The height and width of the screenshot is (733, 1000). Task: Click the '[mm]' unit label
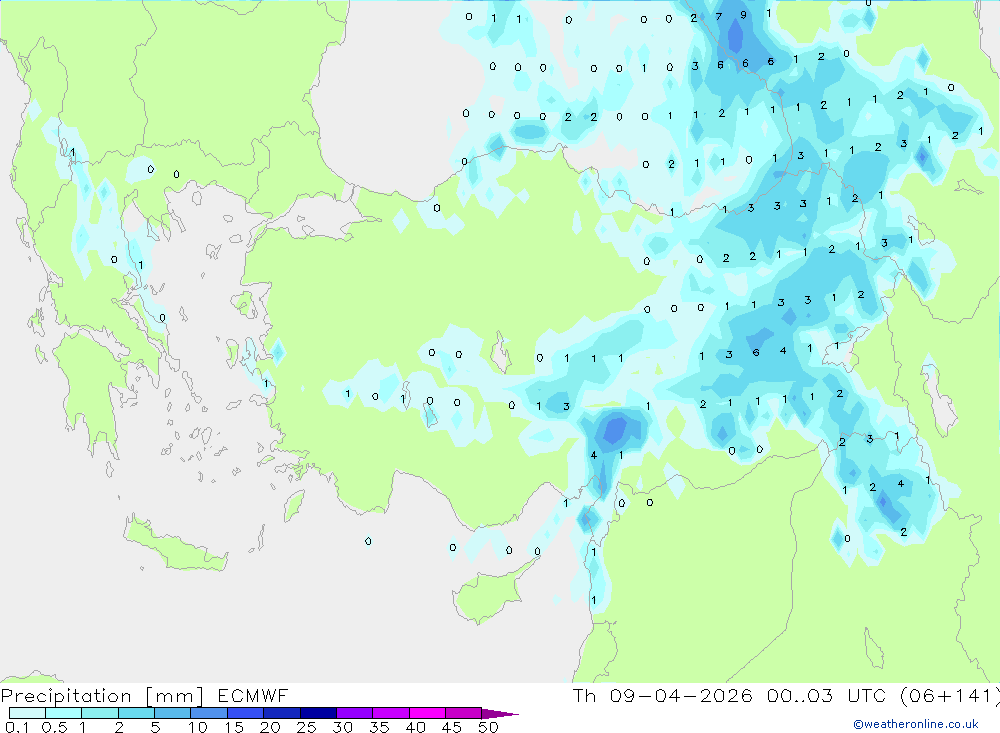tap(175, 696)
